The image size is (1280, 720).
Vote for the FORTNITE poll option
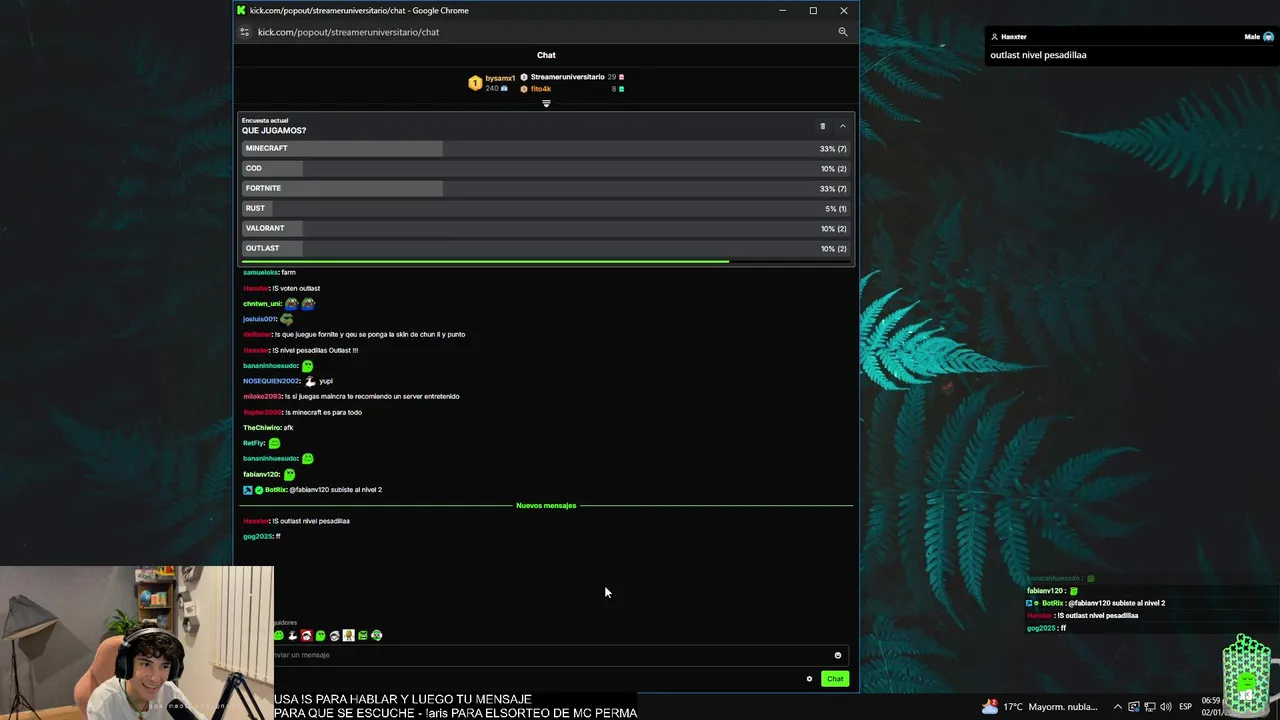546,188
